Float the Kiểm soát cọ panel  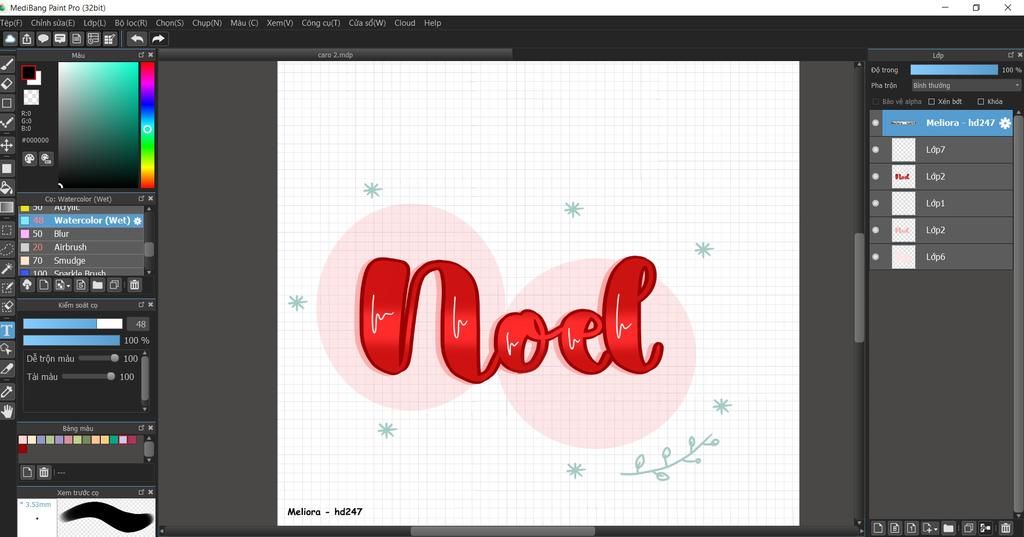tap(141, 304)
